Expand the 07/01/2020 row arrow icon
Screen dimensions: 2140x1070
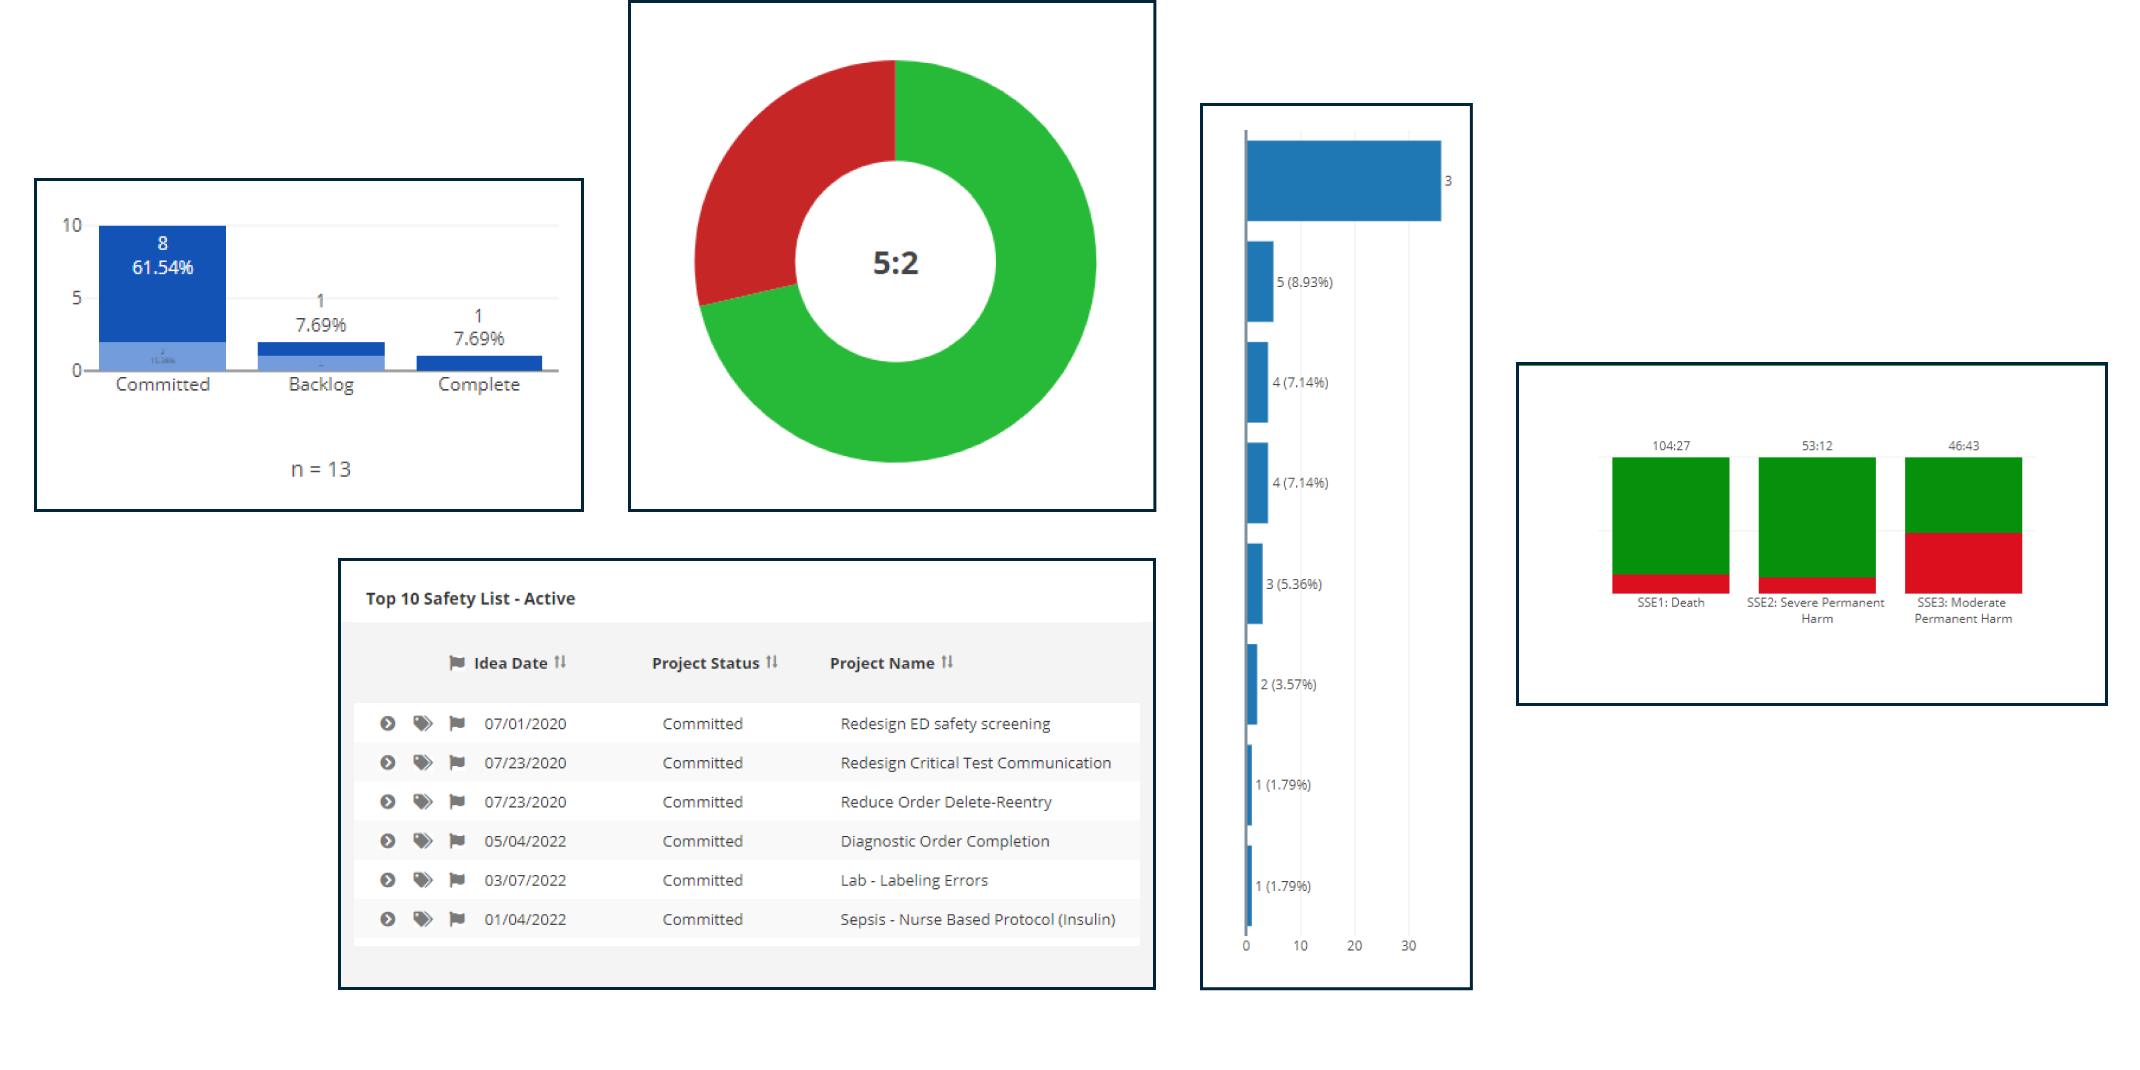click(x=388, y=723)
